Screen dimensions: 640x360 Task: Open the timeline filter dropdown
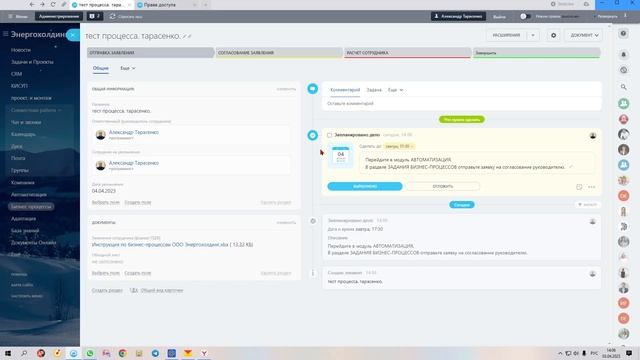point(588,204)
